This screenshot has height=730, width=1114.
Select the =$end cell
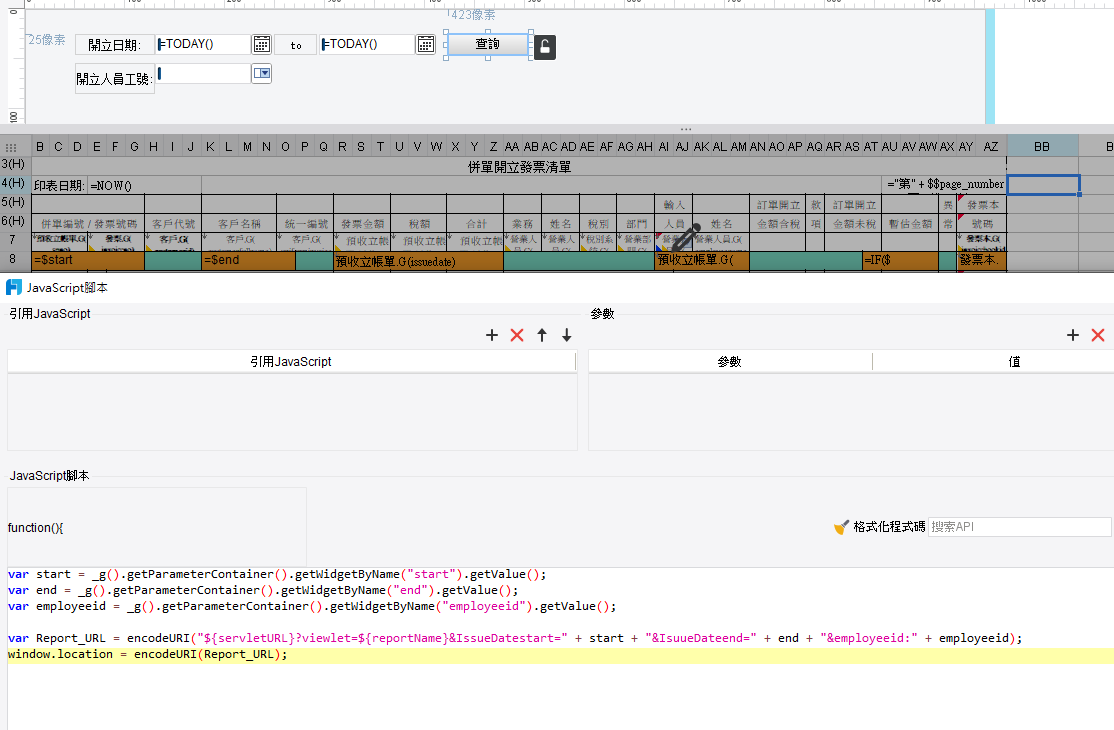pos(248,261)
